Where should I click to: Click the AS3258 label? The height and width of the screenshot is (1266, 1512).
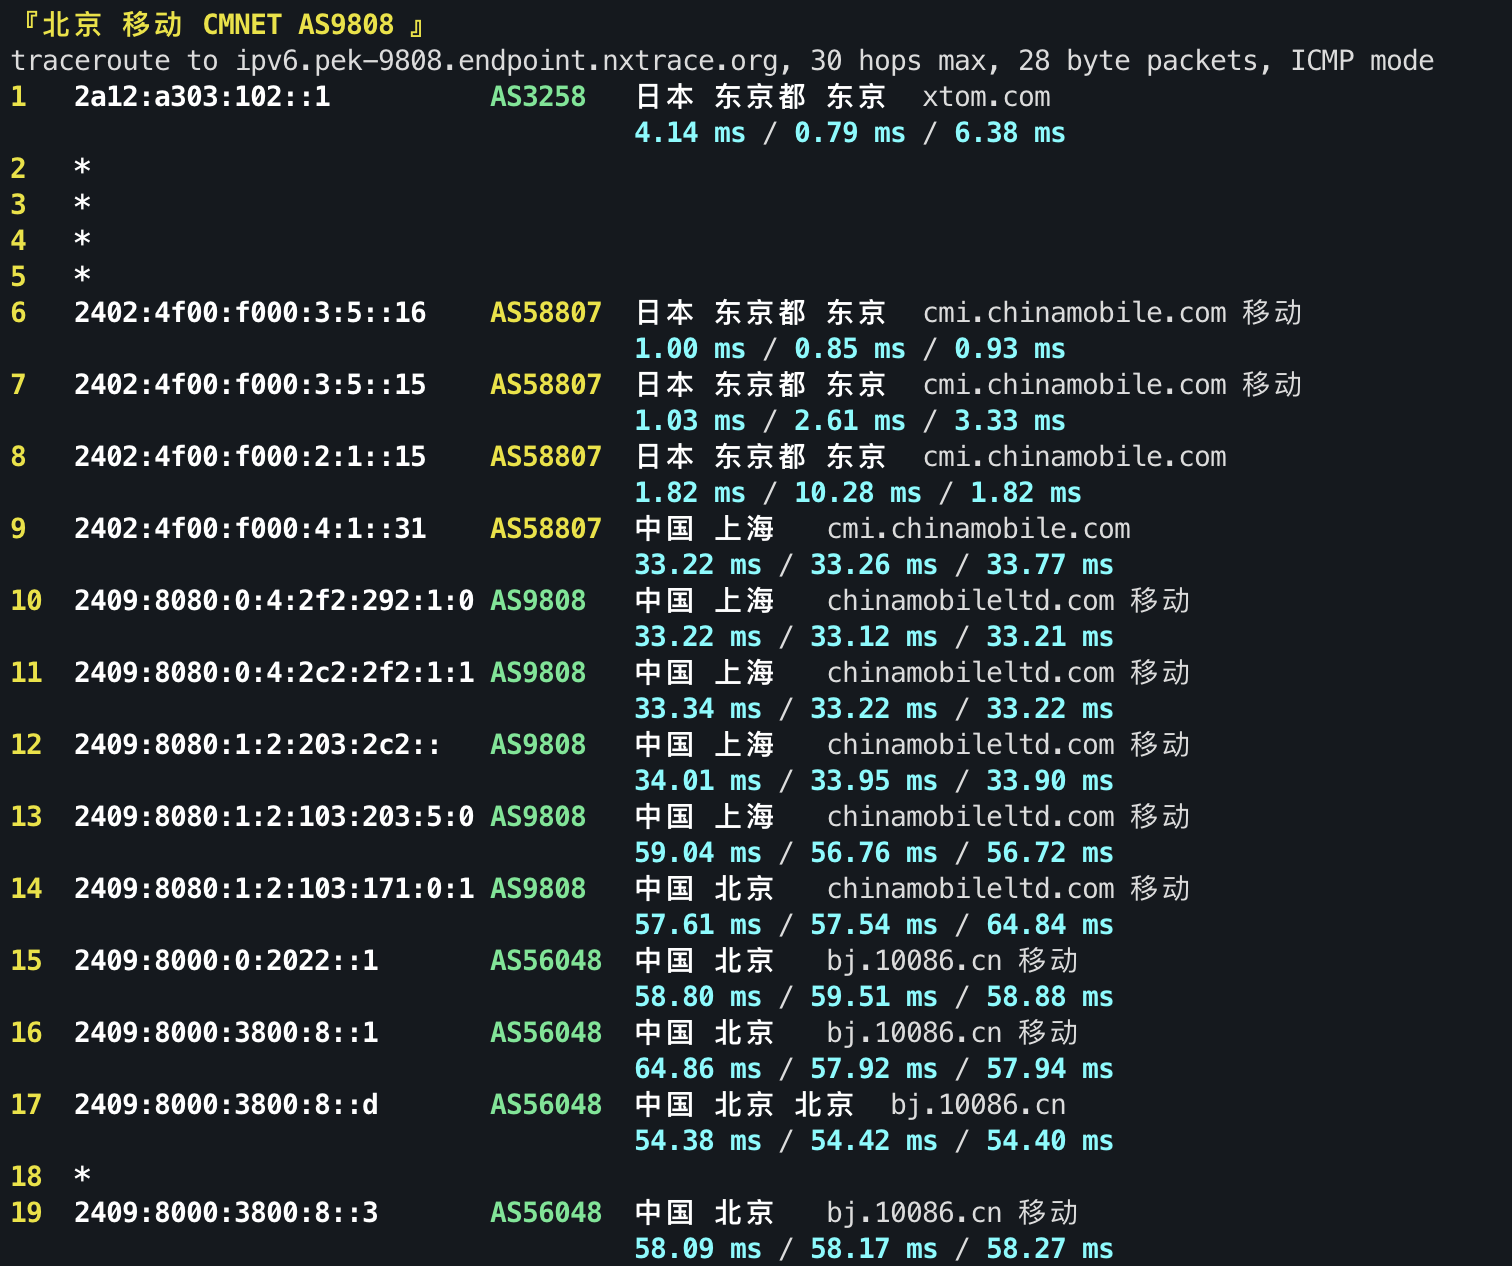click(x=538, y=97)
